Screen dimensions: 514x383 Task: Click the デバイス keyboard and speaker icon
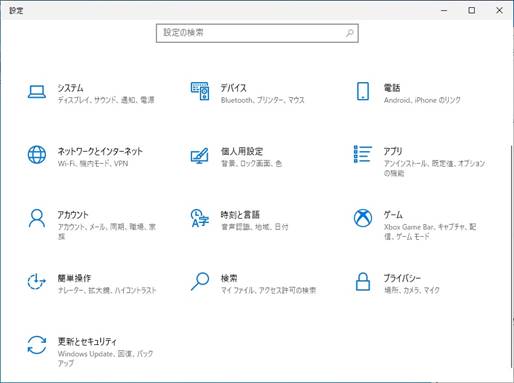pos(200,91)
